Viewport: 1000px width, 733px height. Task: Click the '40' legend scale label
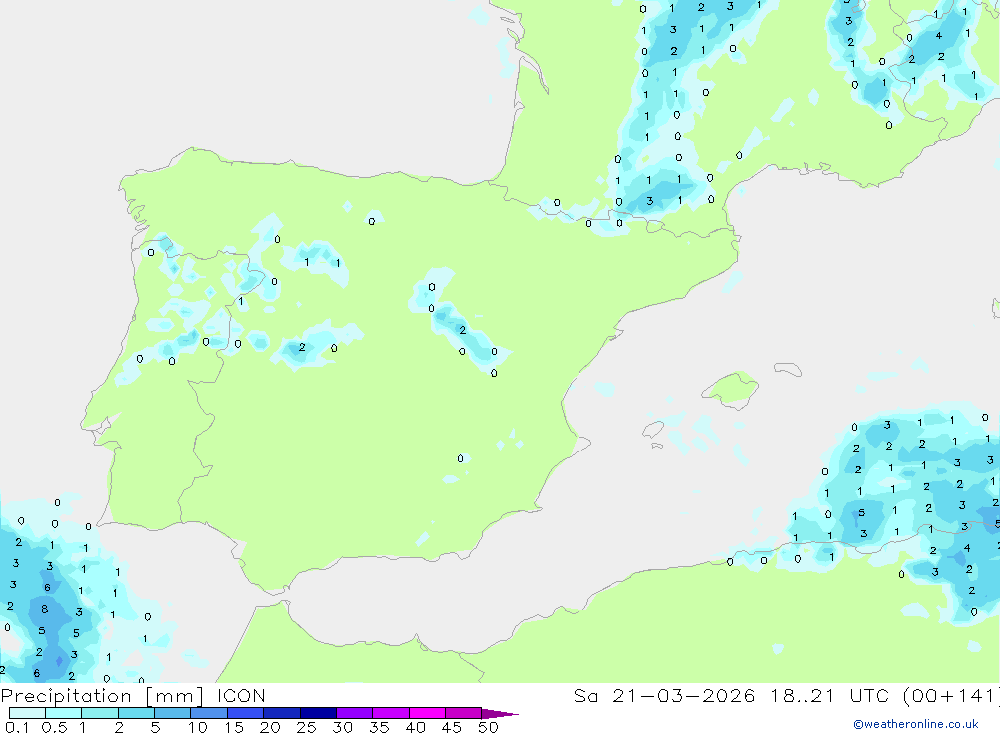416,727
